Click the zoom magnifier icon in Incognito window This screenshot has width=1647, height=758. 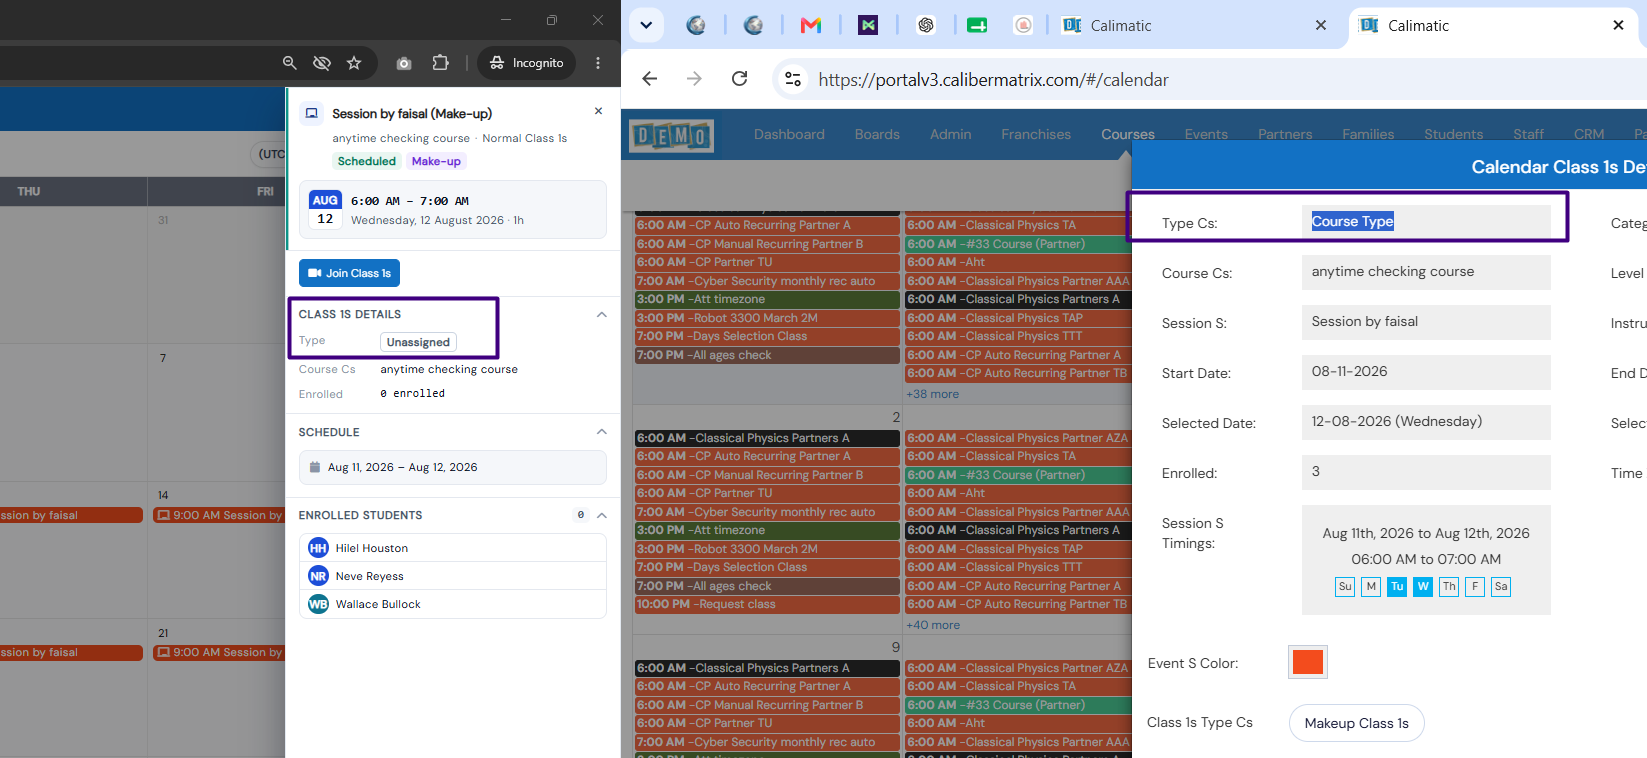coord(290,63)
